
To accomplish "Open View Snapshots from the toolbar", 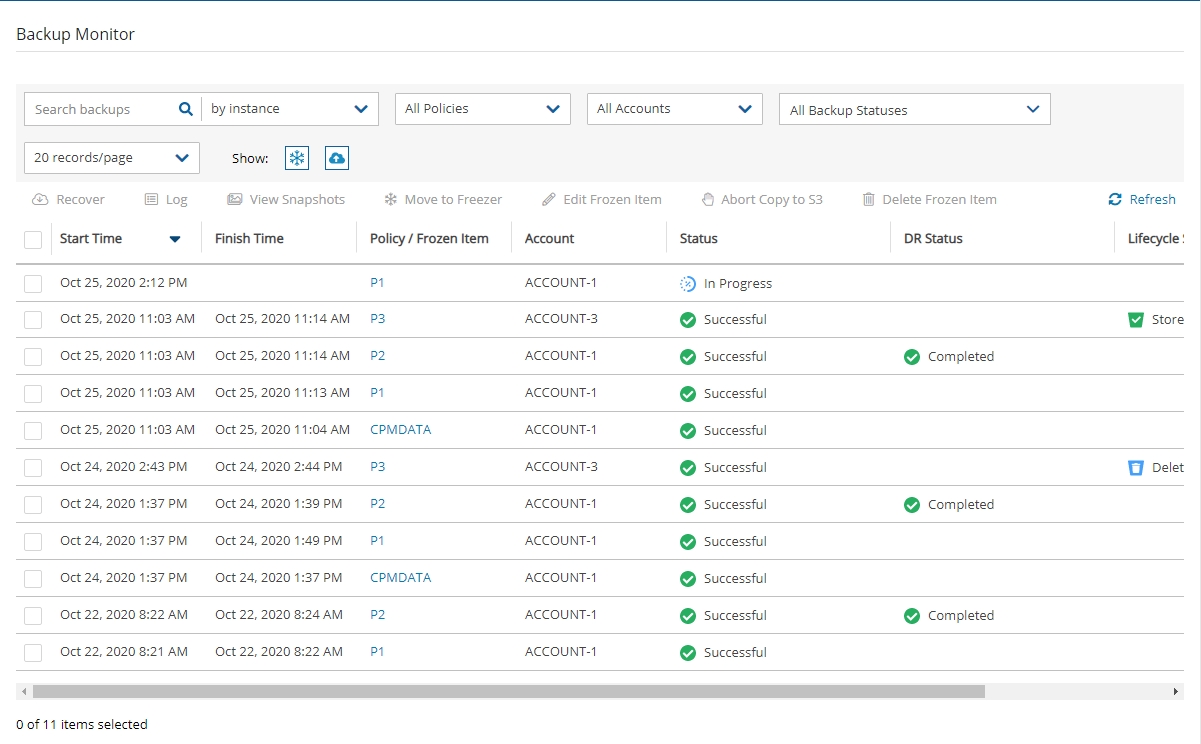I will click(235, 200).
